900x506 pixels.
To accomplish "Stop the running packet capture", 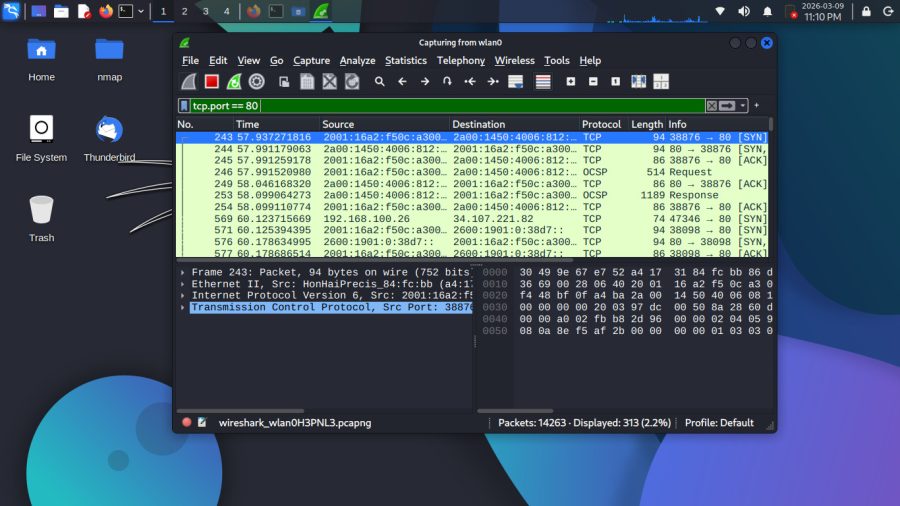I will [211, 82].
